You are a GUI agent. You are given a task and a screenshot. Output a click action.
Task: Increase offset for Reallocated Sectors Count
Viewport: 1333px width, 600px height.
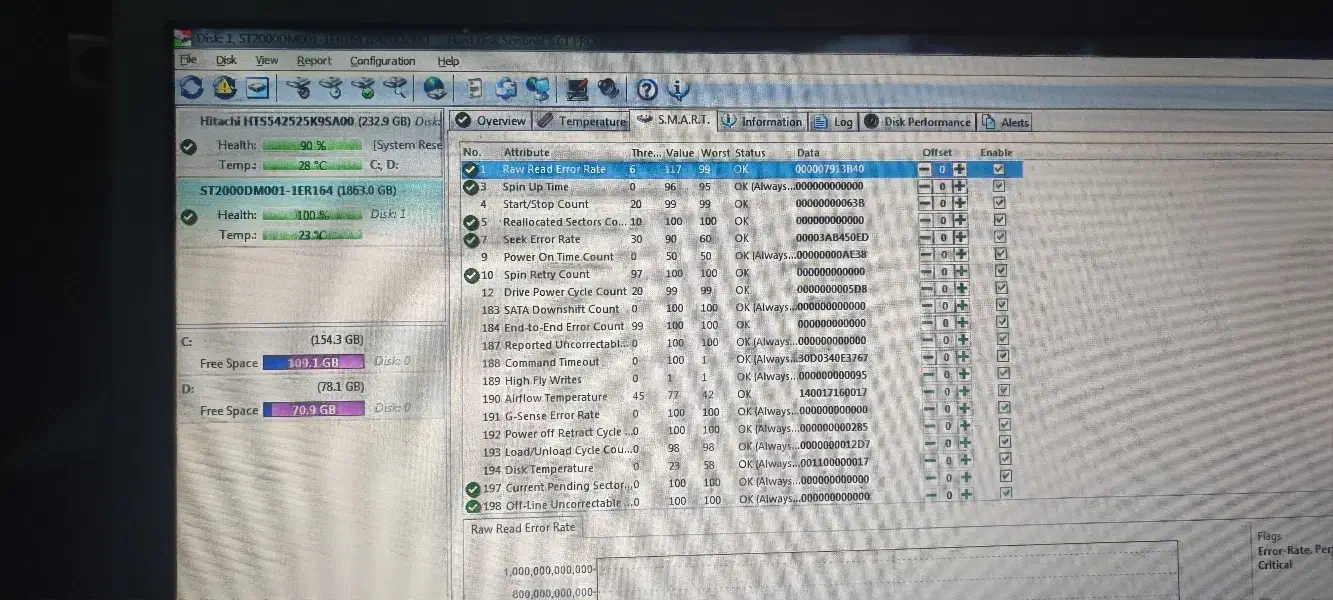tap(960, 220)
